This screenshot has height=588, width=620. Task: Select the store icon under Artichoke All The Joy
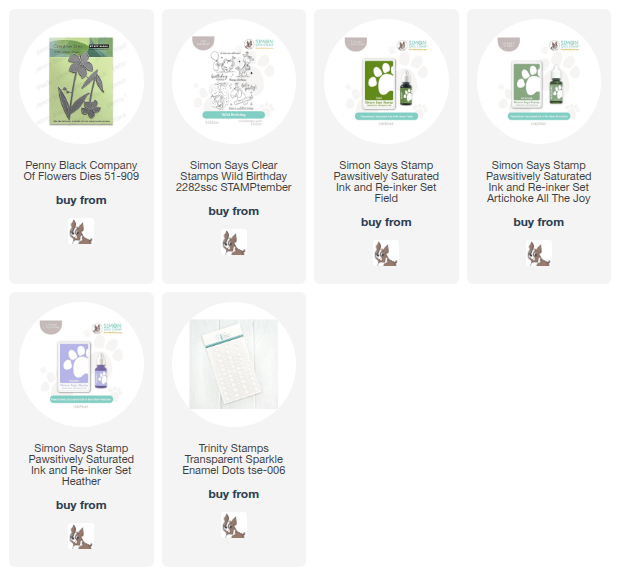[x=539, y=253]
